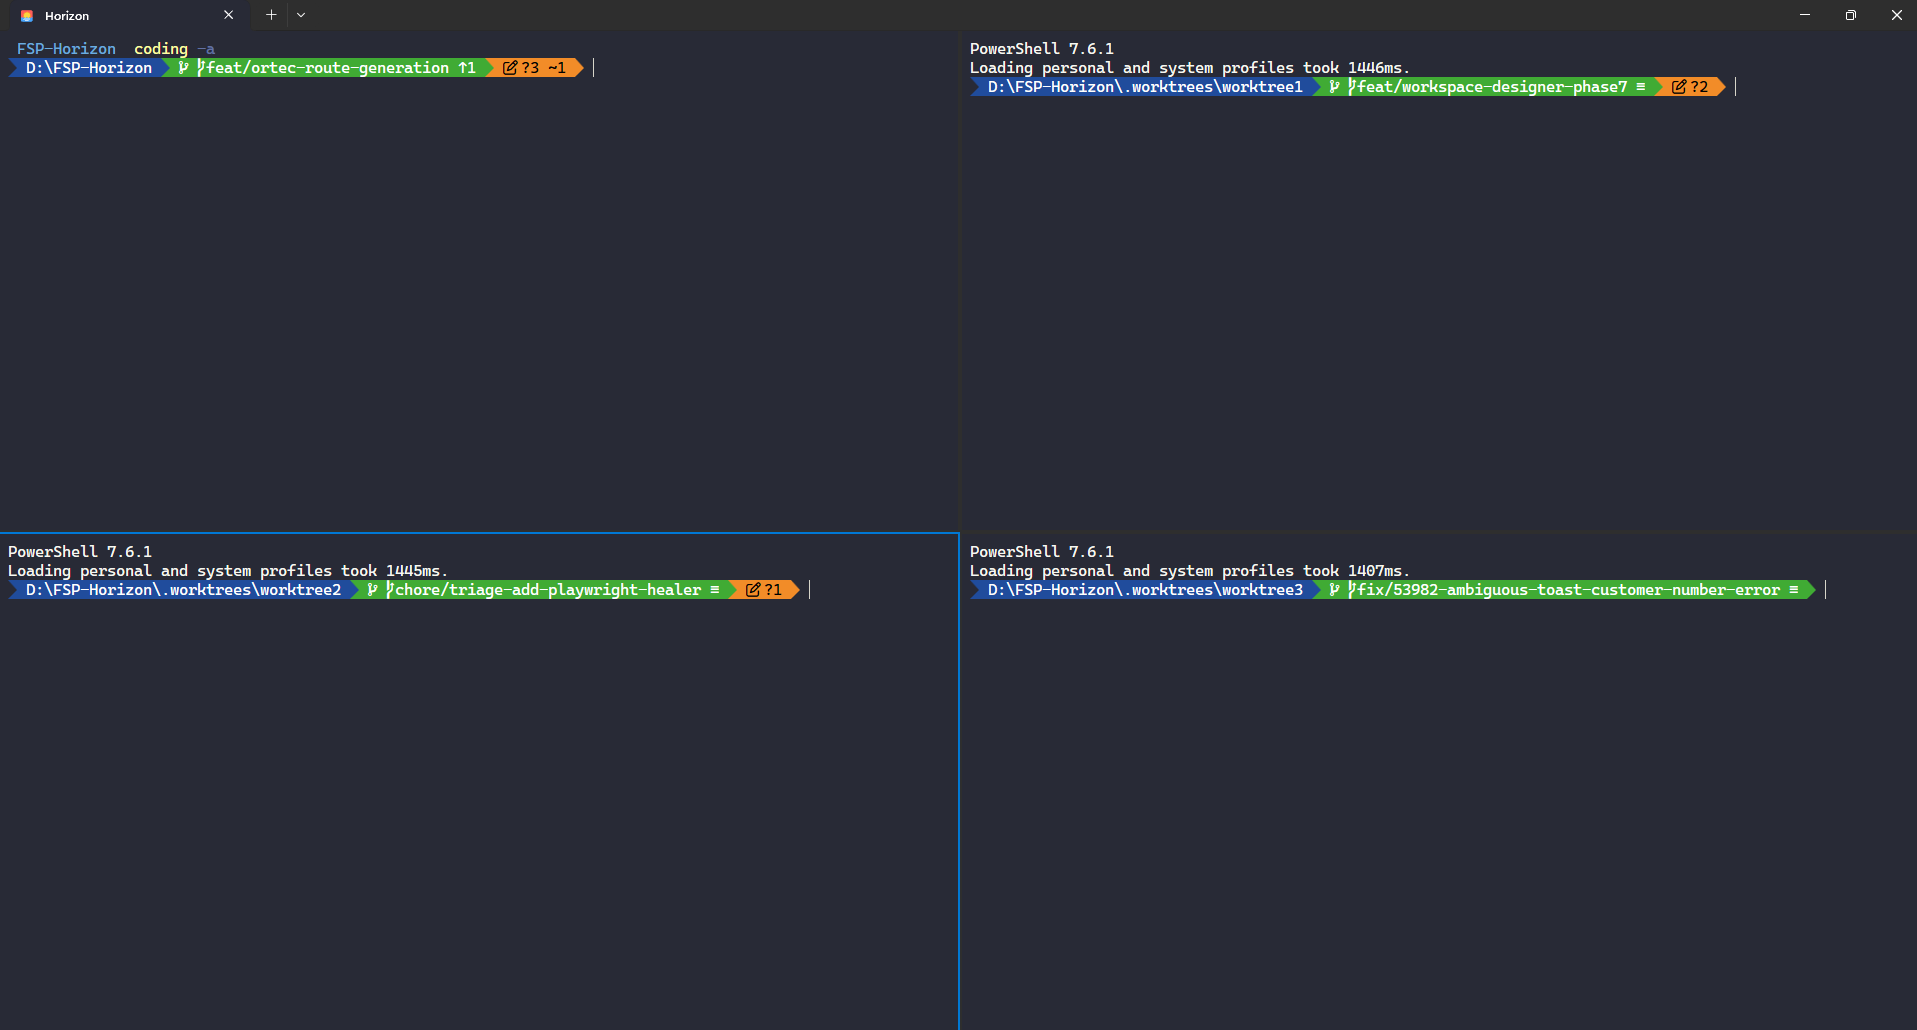This screenshot has height=1030, width=1917.
Task: Click 'PowerShell 7.6.1' in top-right pane
Action: (x=1041, y=49)
